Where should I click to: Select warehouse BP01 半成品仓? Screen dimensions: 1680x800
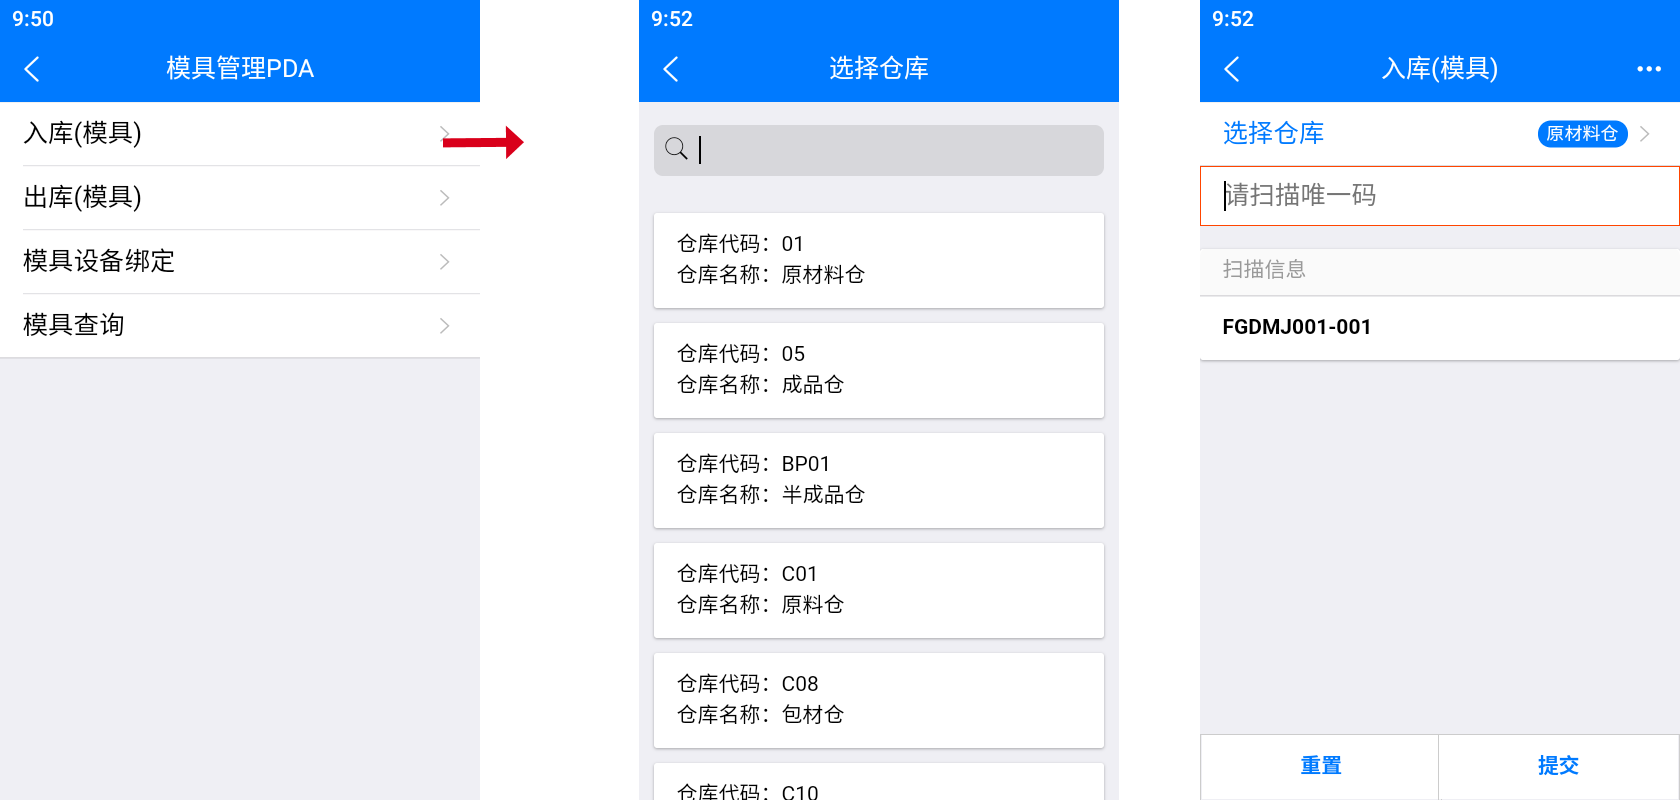click(x=878, y=480)
